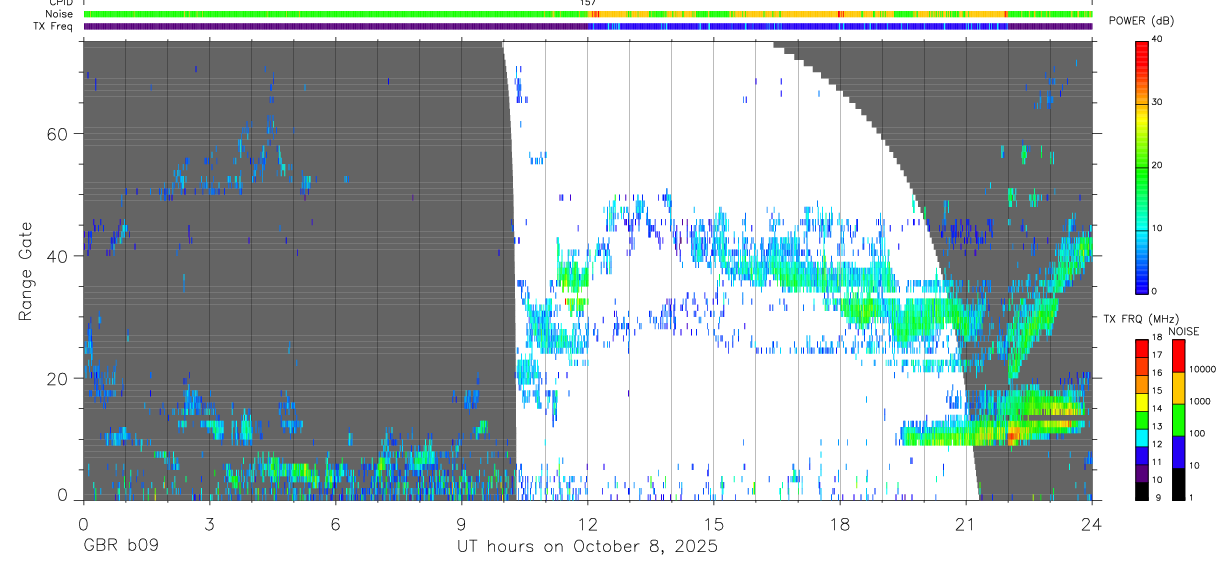
Task: Click the power legend value '30'
Action: [1157, 102]
